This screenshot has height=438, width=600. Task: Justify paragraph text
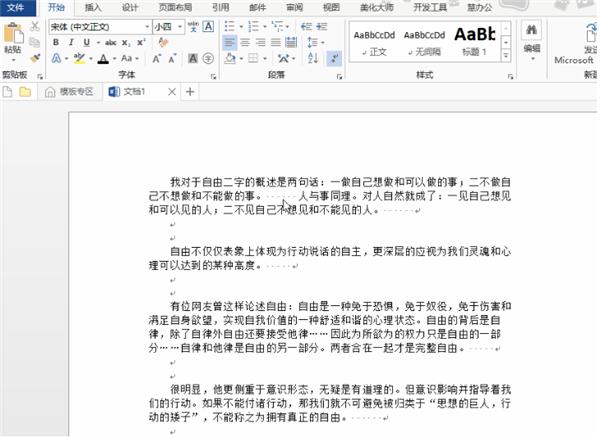(276, 42)
